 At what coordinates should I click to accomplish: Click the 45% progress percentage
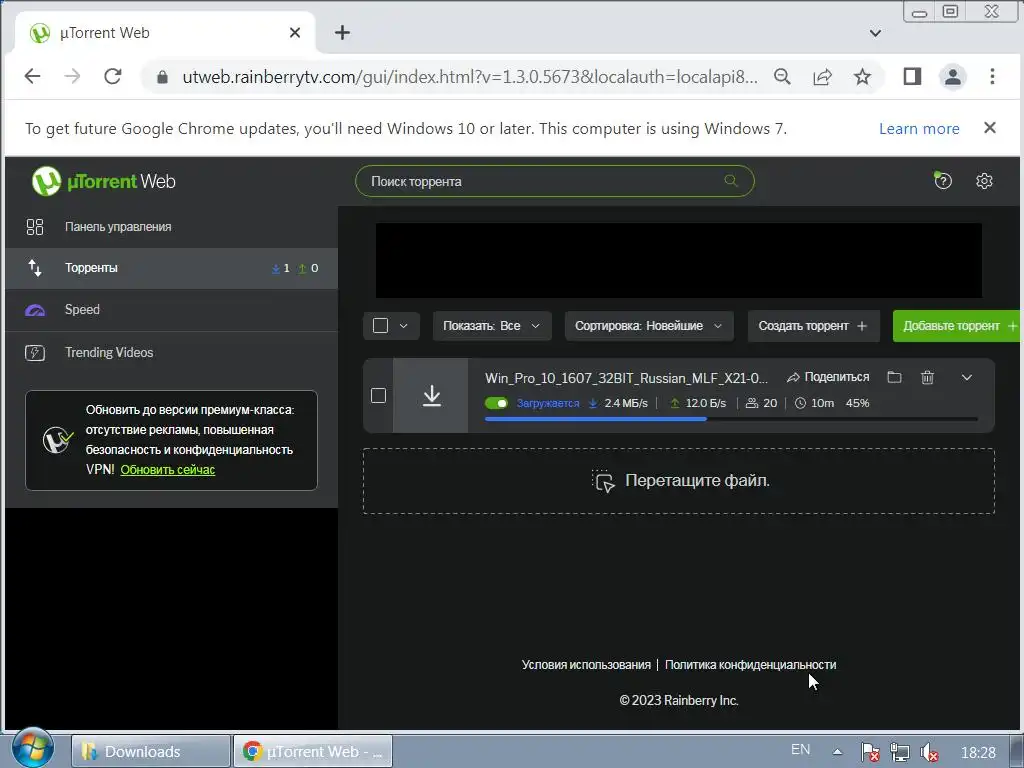tap(857, 403)
